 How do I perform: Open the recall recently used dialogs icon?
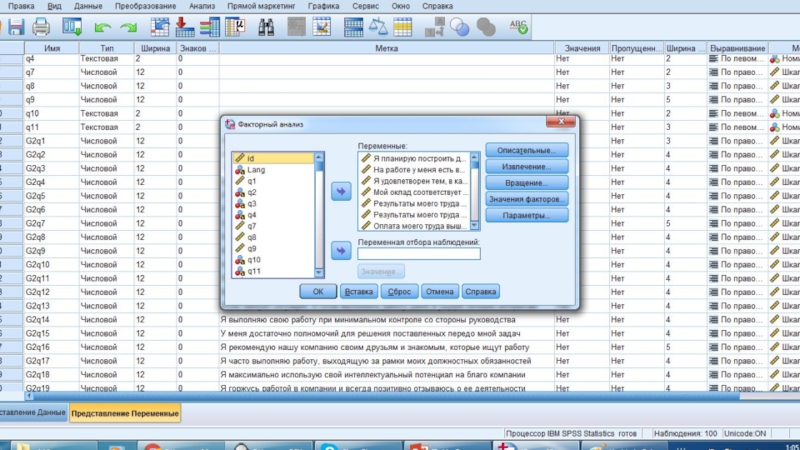click(72, 27)
